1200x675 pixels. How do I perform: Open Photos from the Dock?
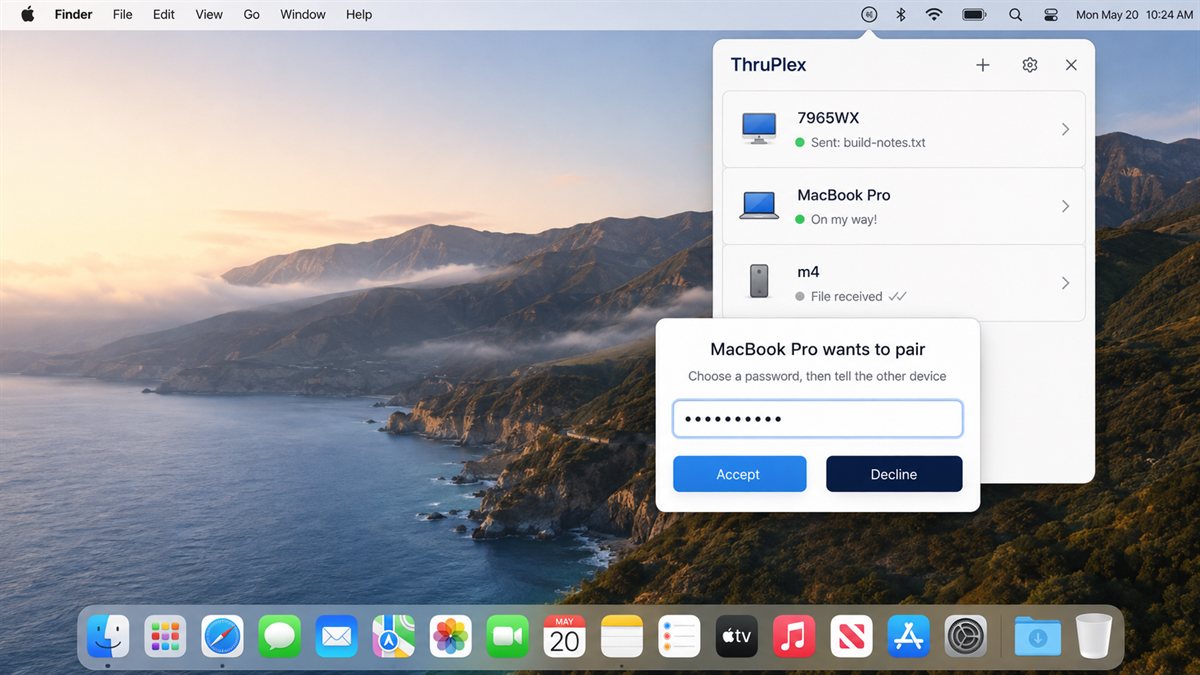point(451,636)
